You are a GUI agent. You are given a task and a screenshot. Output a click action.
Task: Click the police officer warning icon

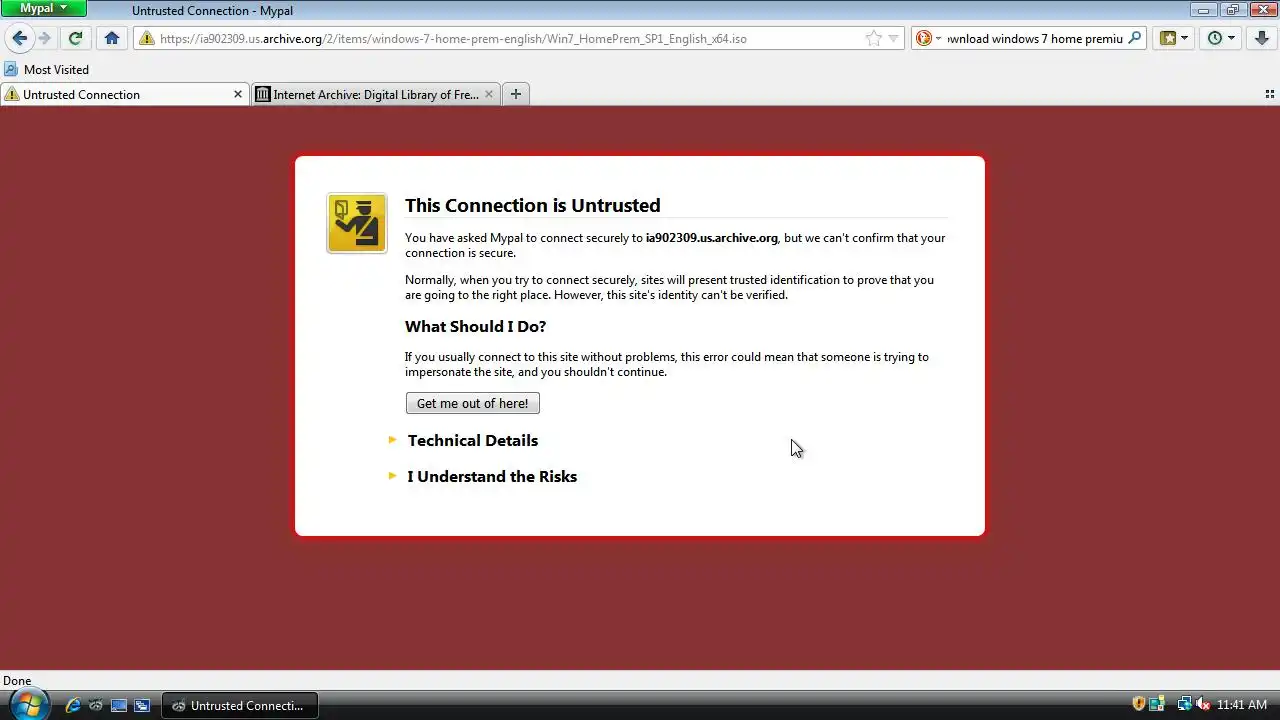(x=357, y=223)
